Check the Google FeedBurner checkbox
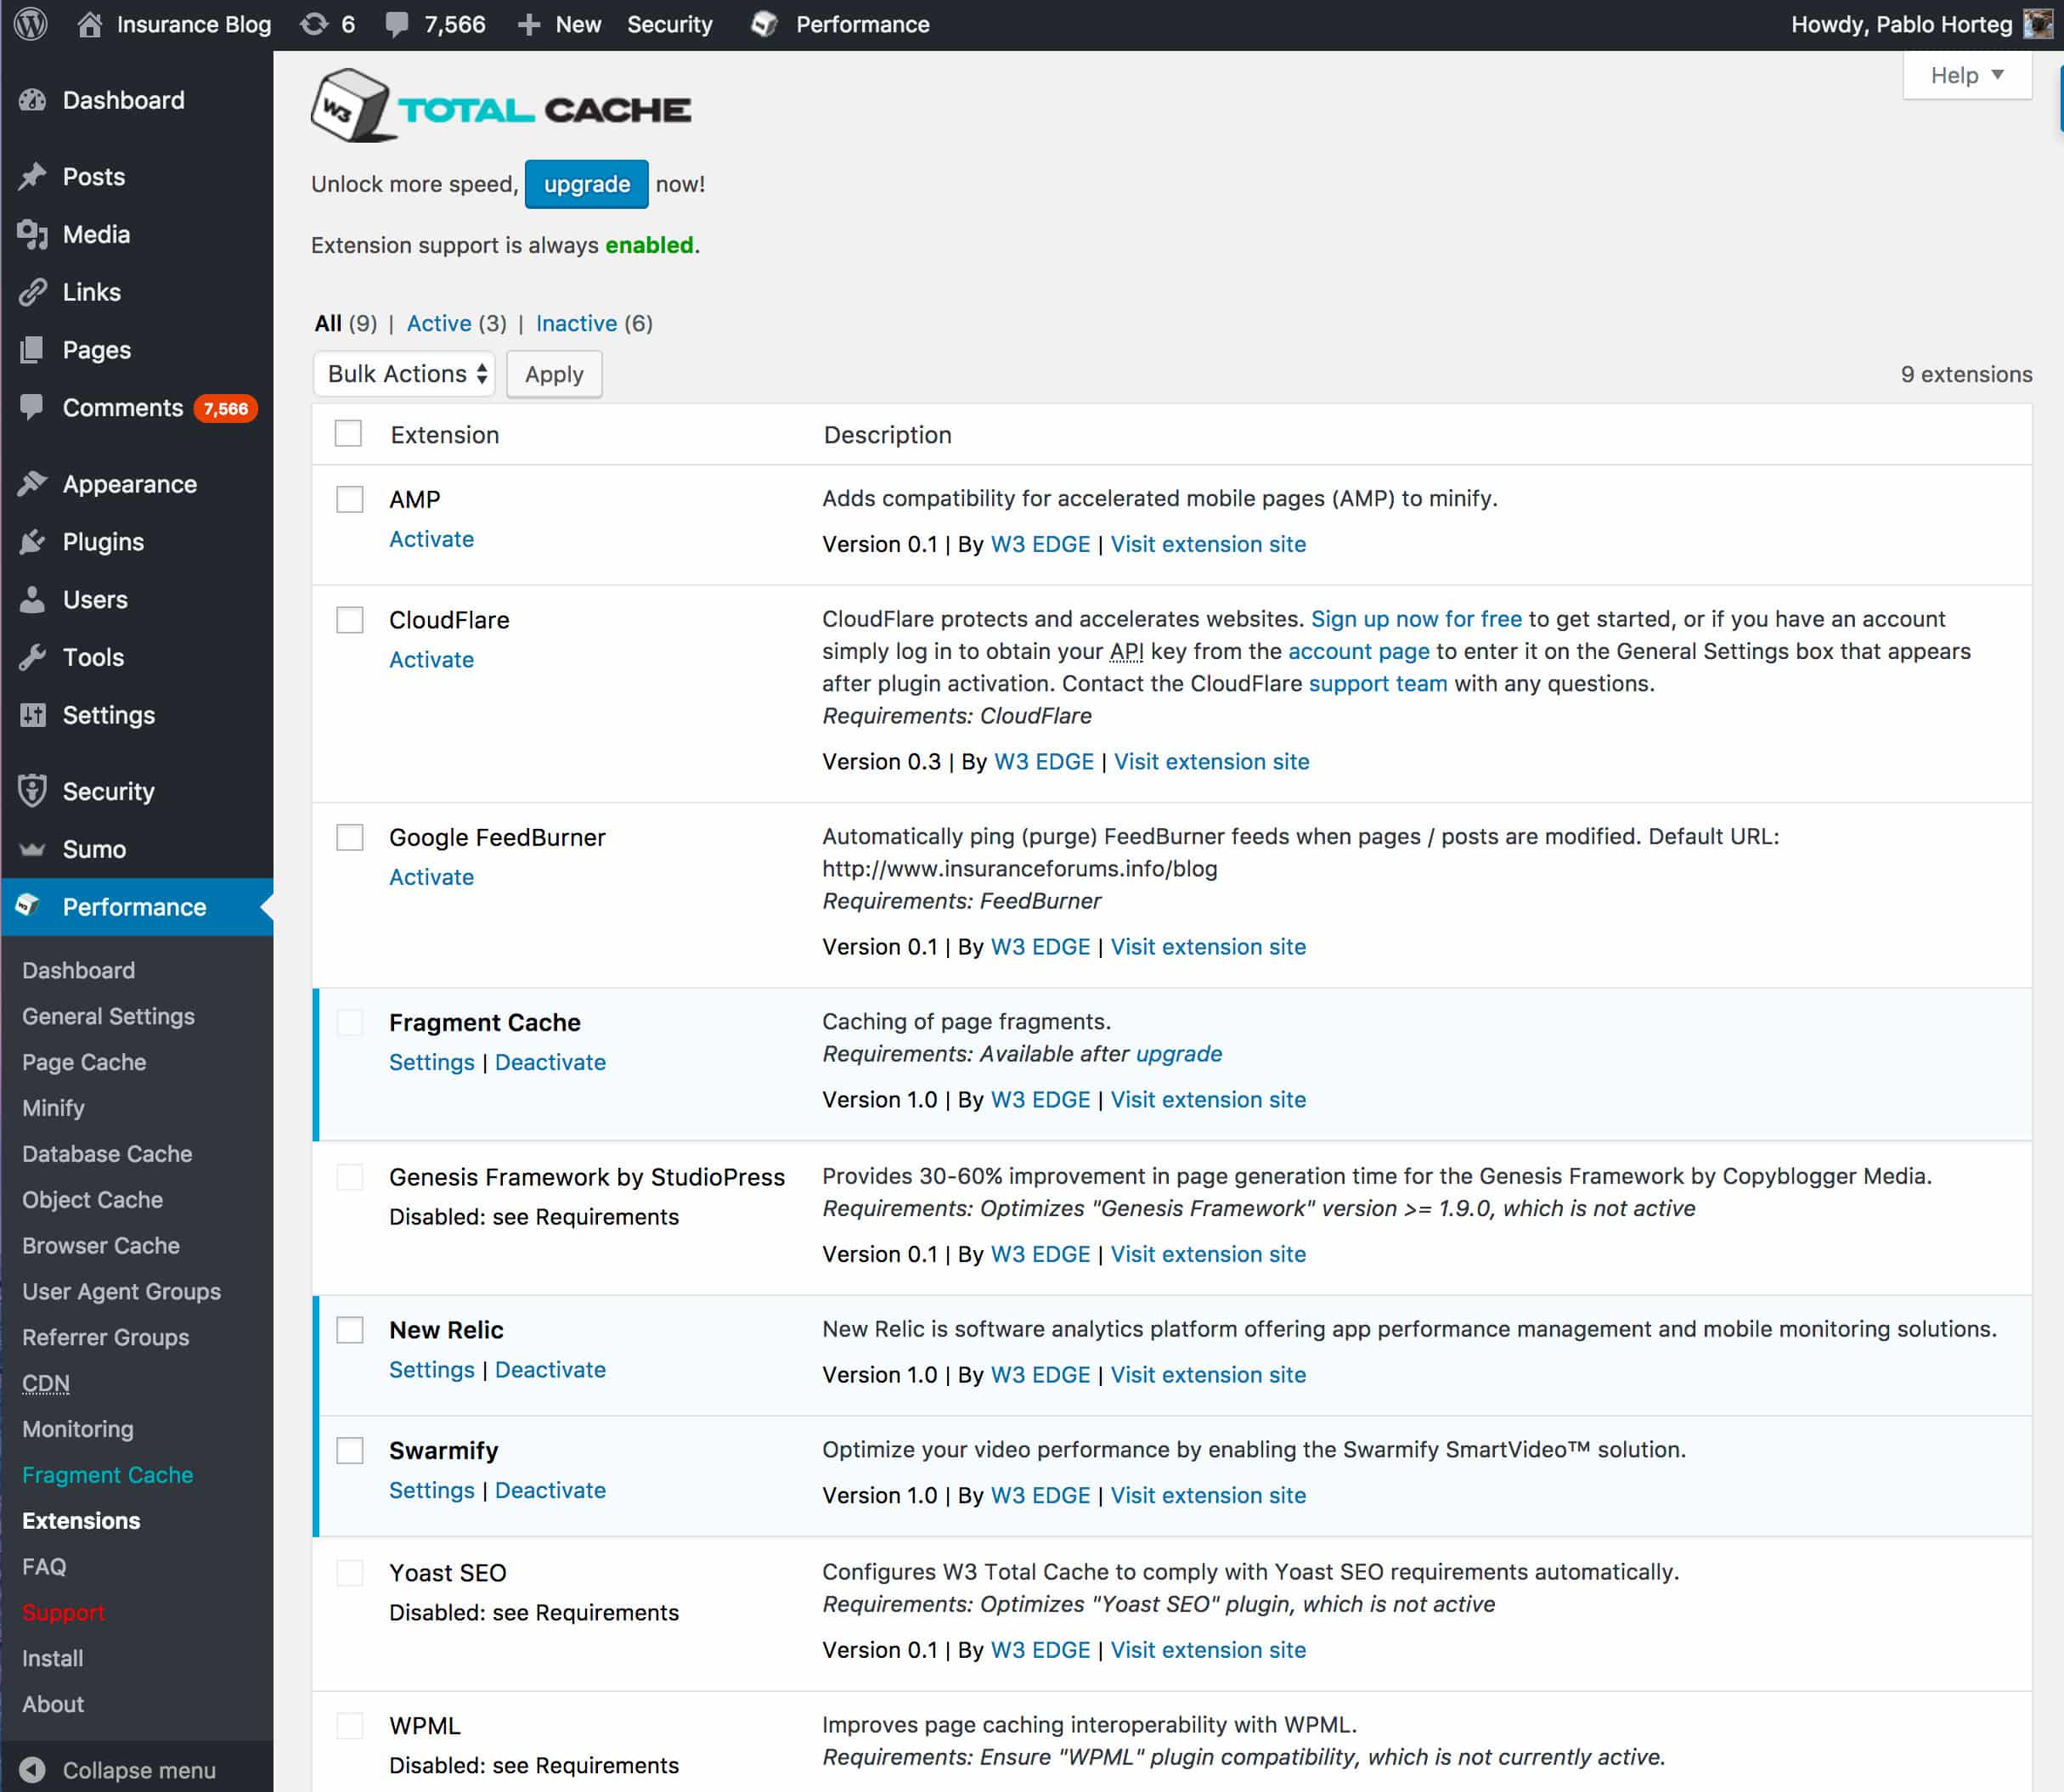 tap(350, 837)
